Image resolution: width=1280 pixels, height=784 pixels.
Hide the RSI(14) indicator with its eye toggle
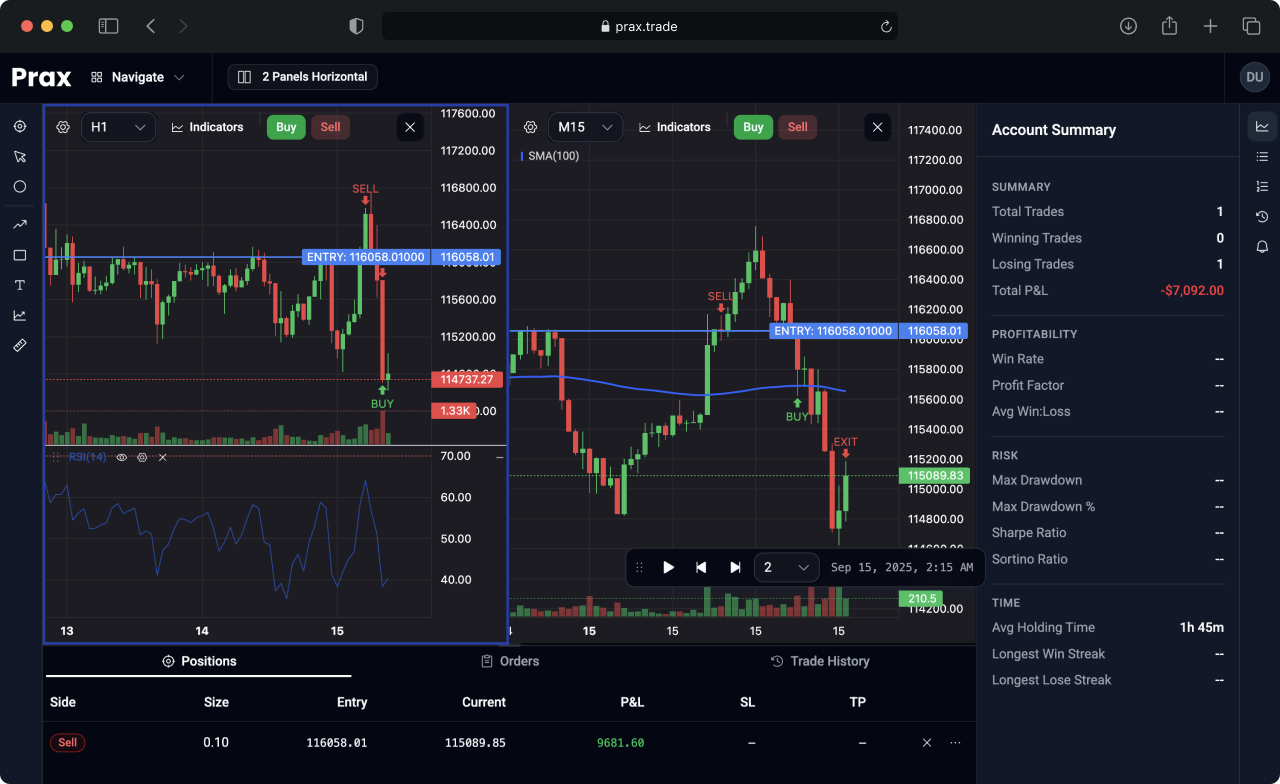click(122, 456)
